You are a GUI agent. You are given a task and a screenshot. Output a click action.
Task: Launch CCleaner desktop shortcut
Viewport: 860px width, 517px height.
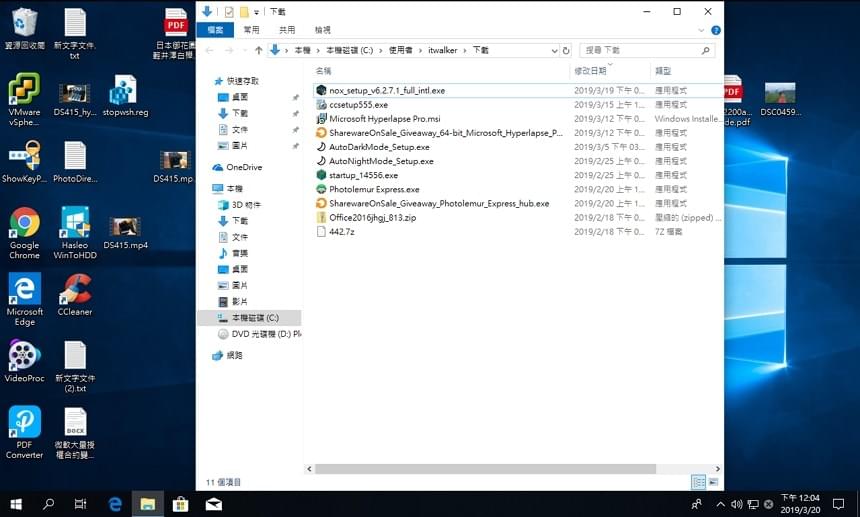75,295
